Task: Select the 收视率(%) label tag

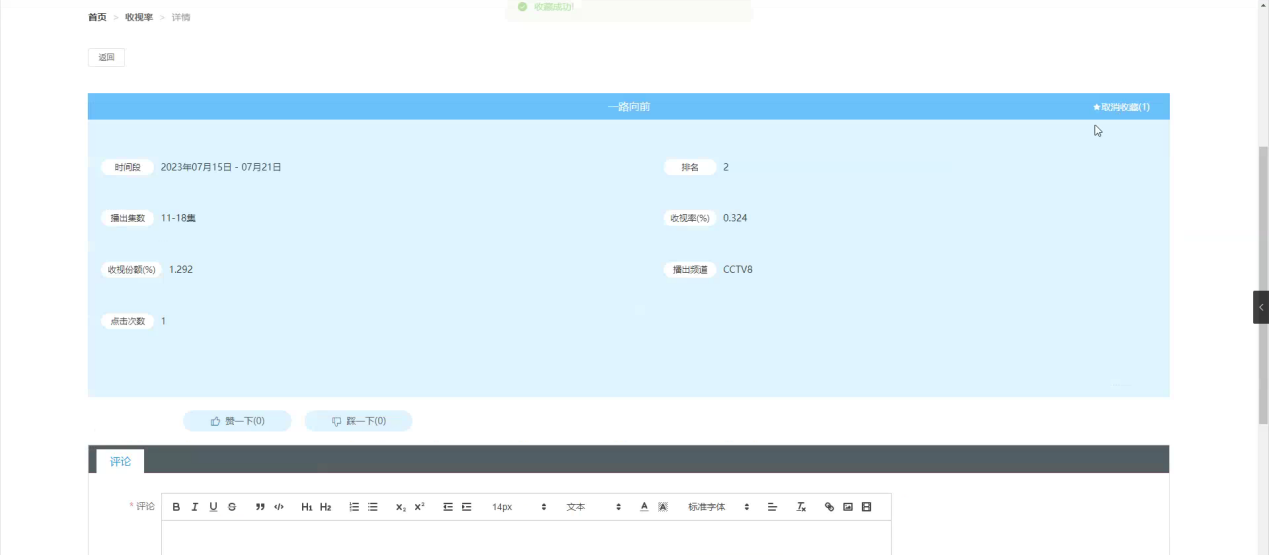Action: [x=690, y=218]
